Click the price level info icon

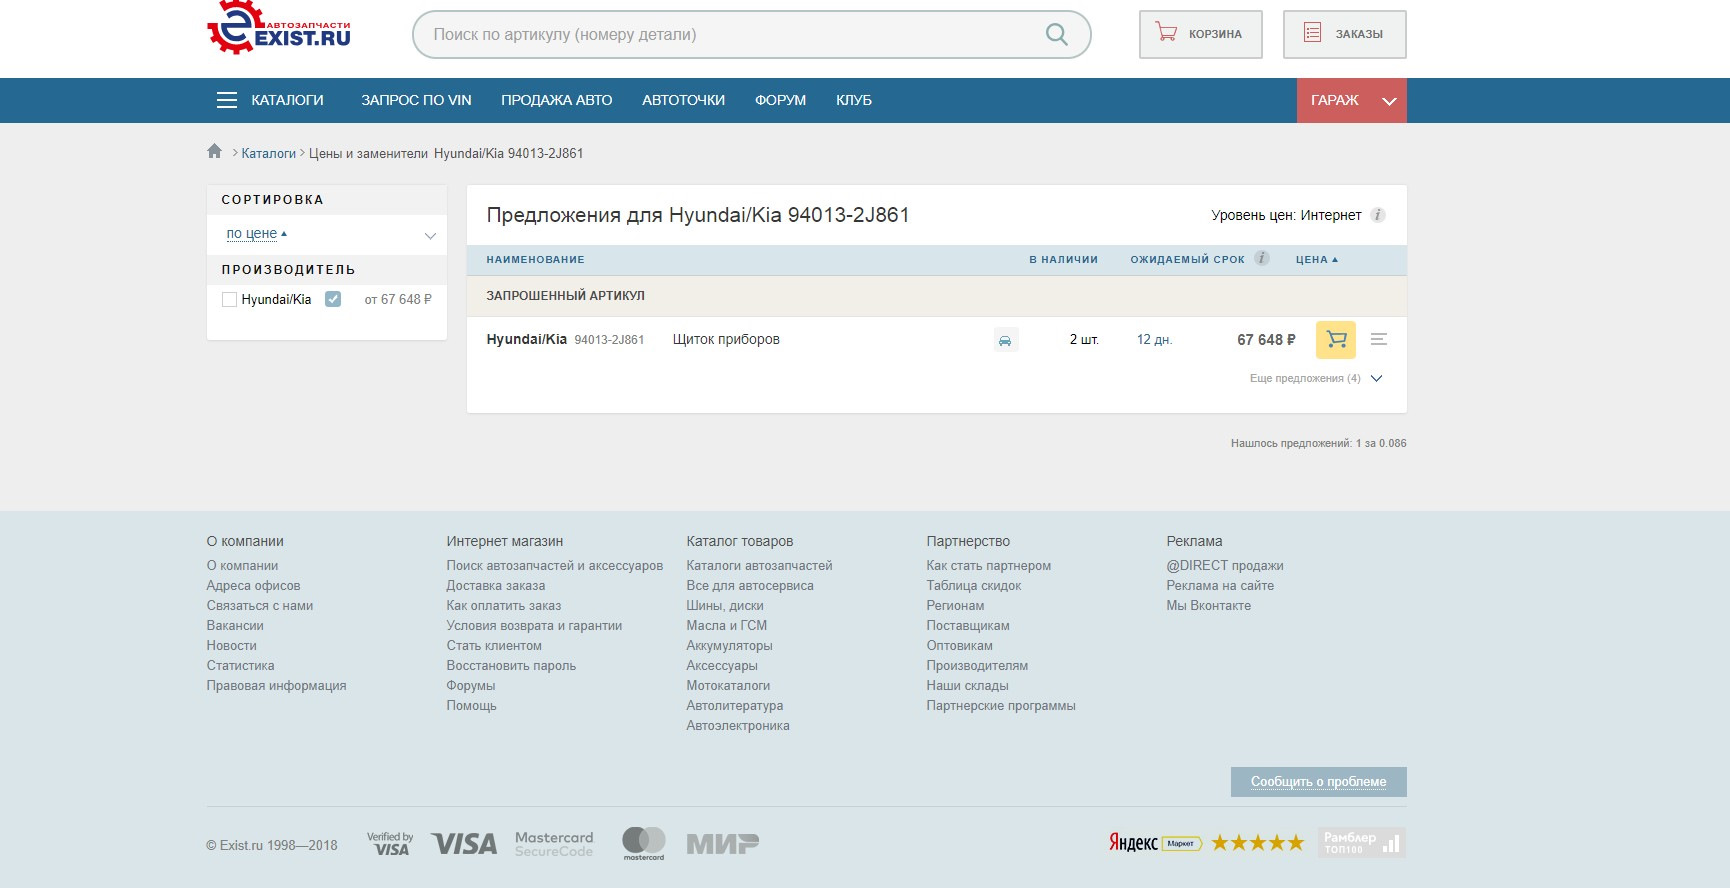tap(1377, 215)
